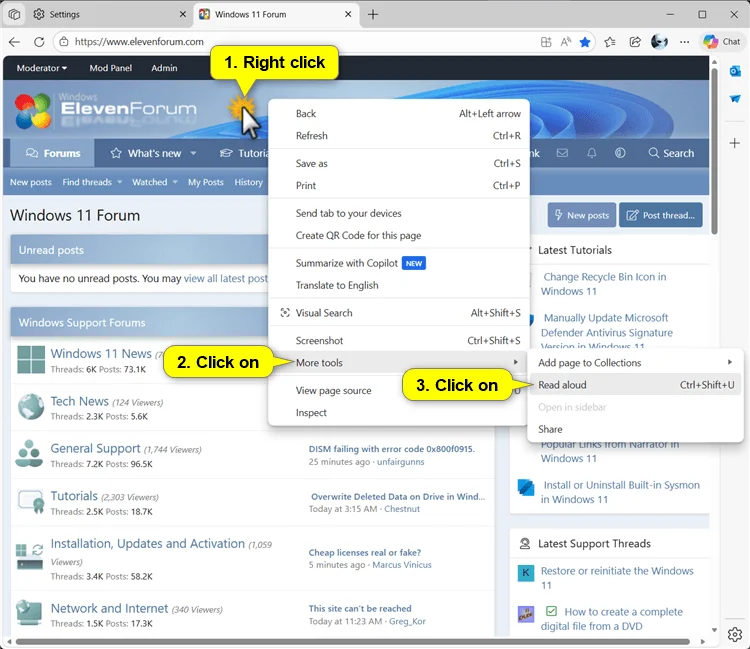Expand the More tools submenu arrow
Screen dimensions: 750x649
point(516,363)
